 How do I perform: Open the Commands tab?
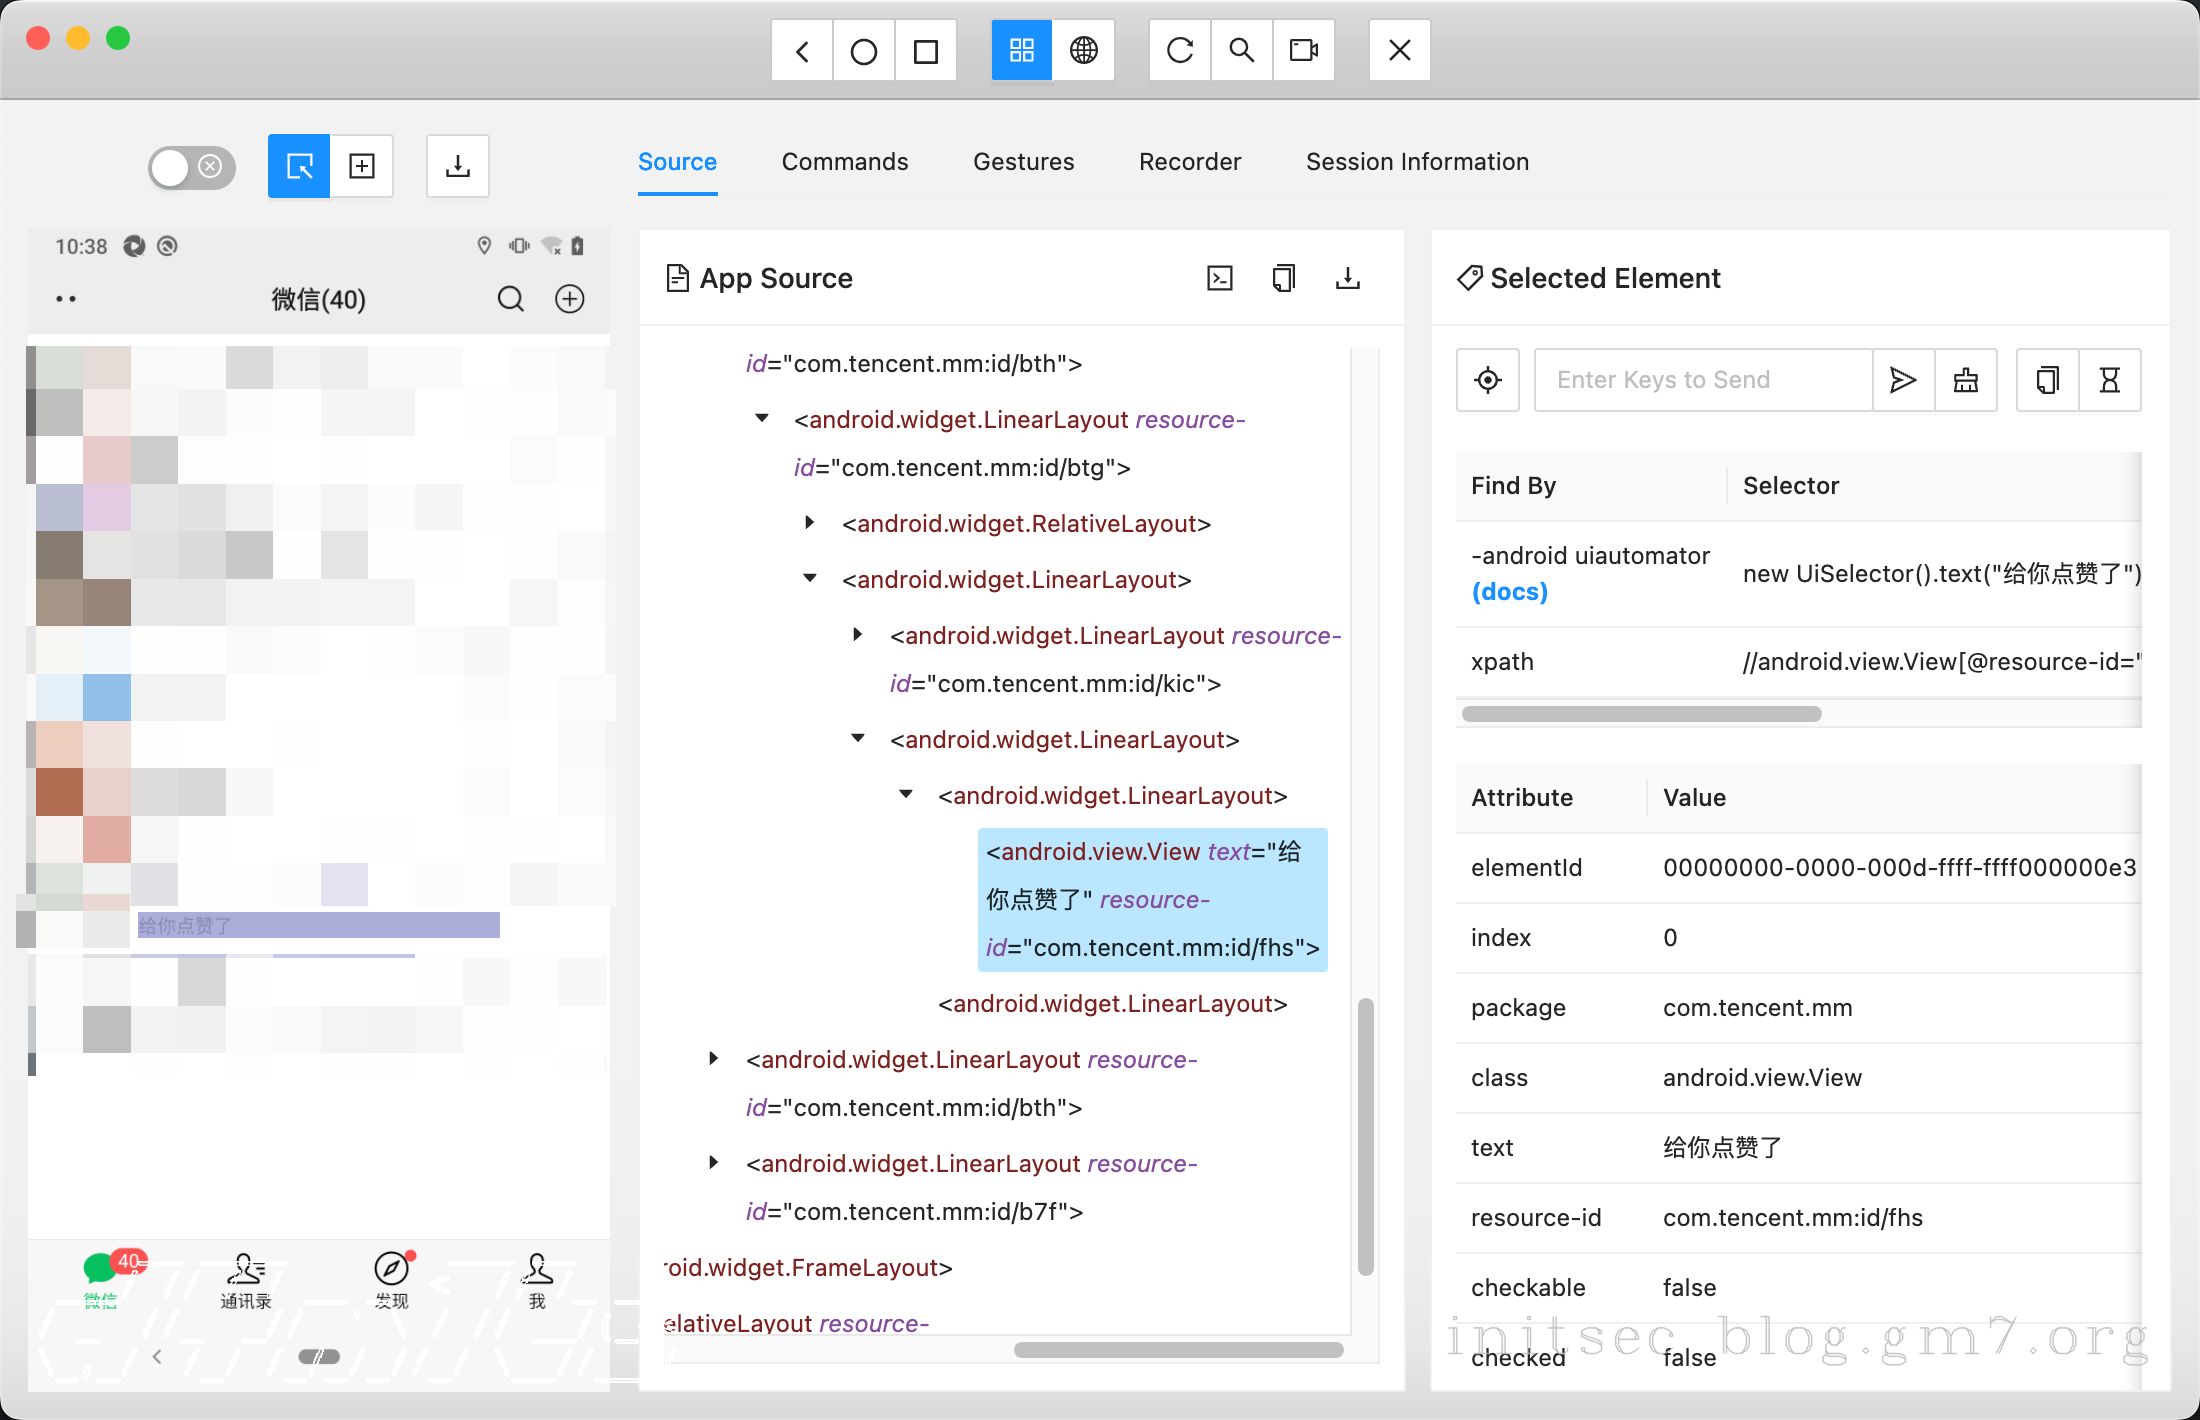(x=845, y=162)
